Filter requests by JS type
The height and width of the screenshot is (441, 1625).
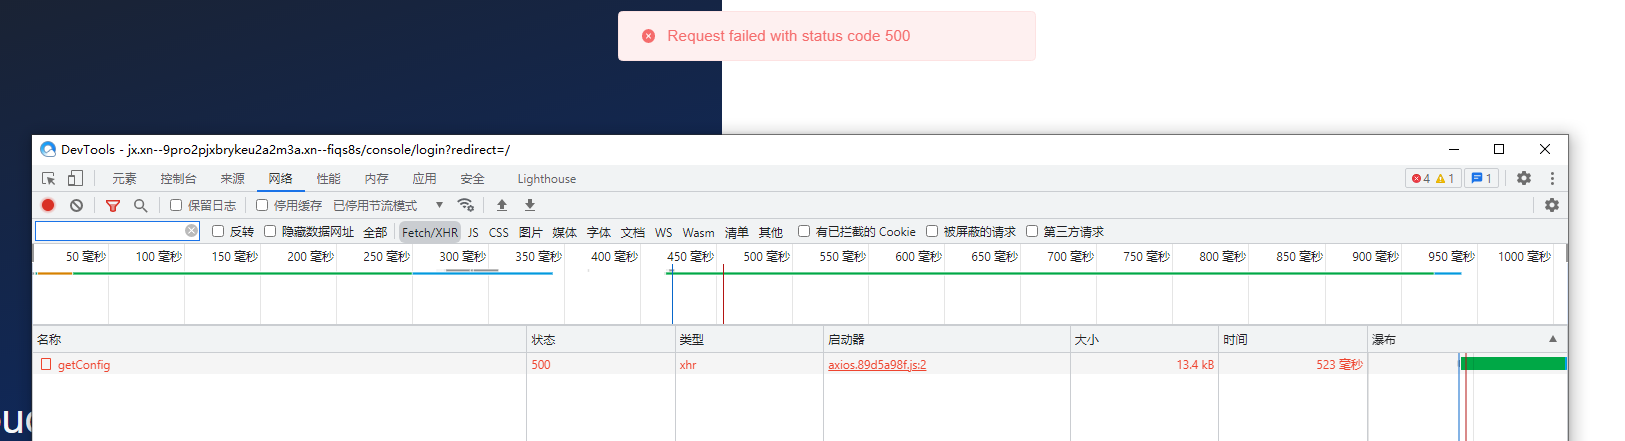[x=473, y=232]
